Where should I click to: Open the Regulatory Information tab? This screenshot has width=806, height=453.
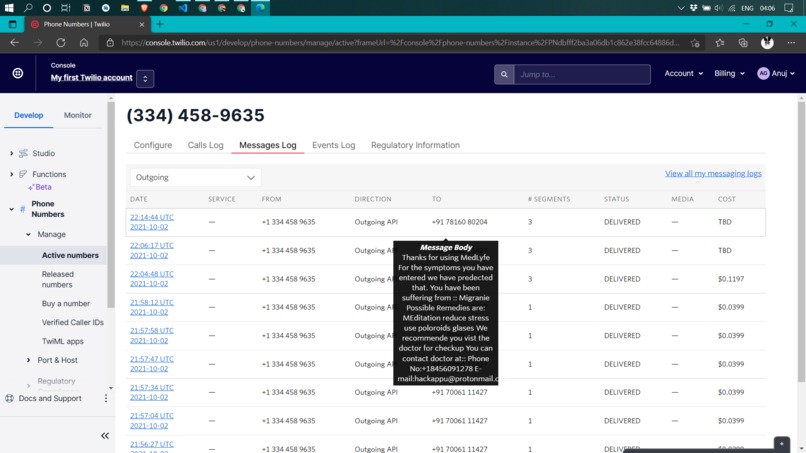pos(415,145)
